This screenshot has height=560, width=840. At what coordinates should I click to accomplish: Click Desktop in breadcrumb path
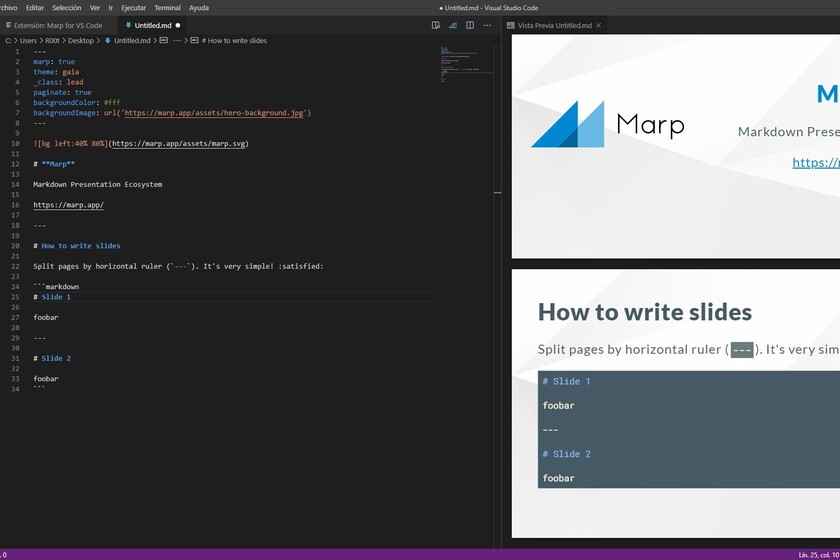(81, 41)
